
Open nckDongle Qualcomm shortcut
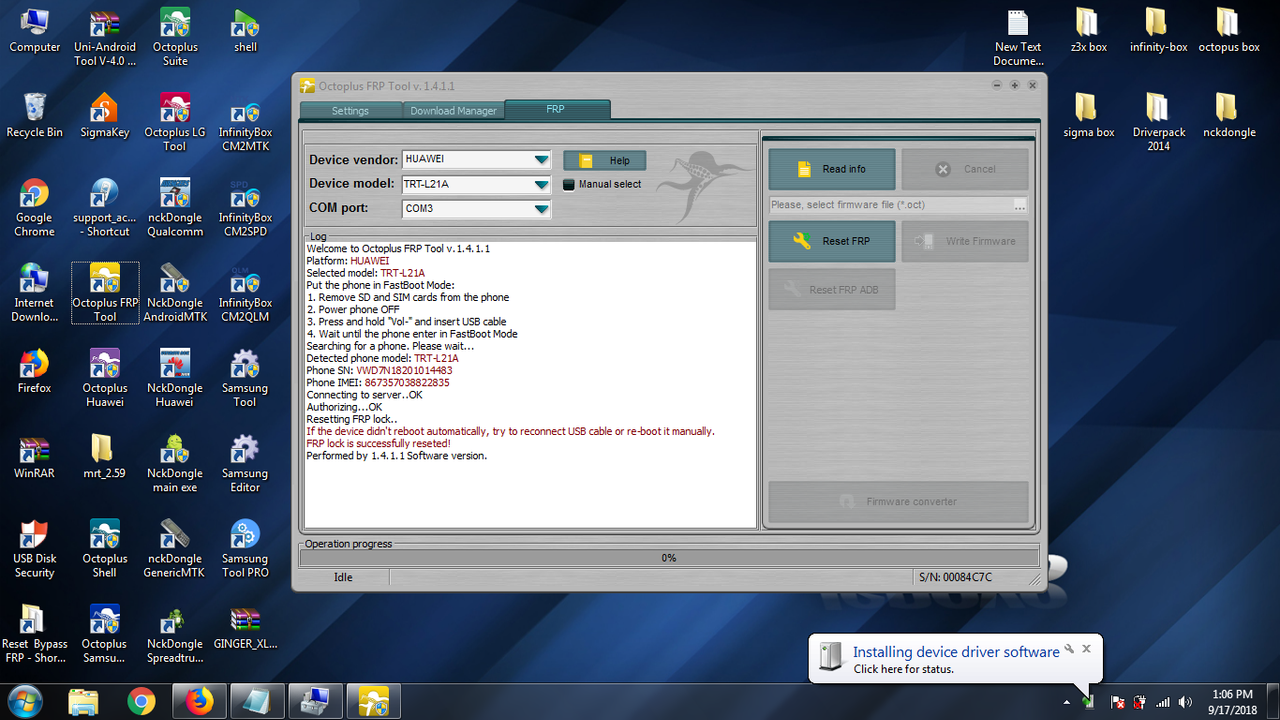pos(175,208)
